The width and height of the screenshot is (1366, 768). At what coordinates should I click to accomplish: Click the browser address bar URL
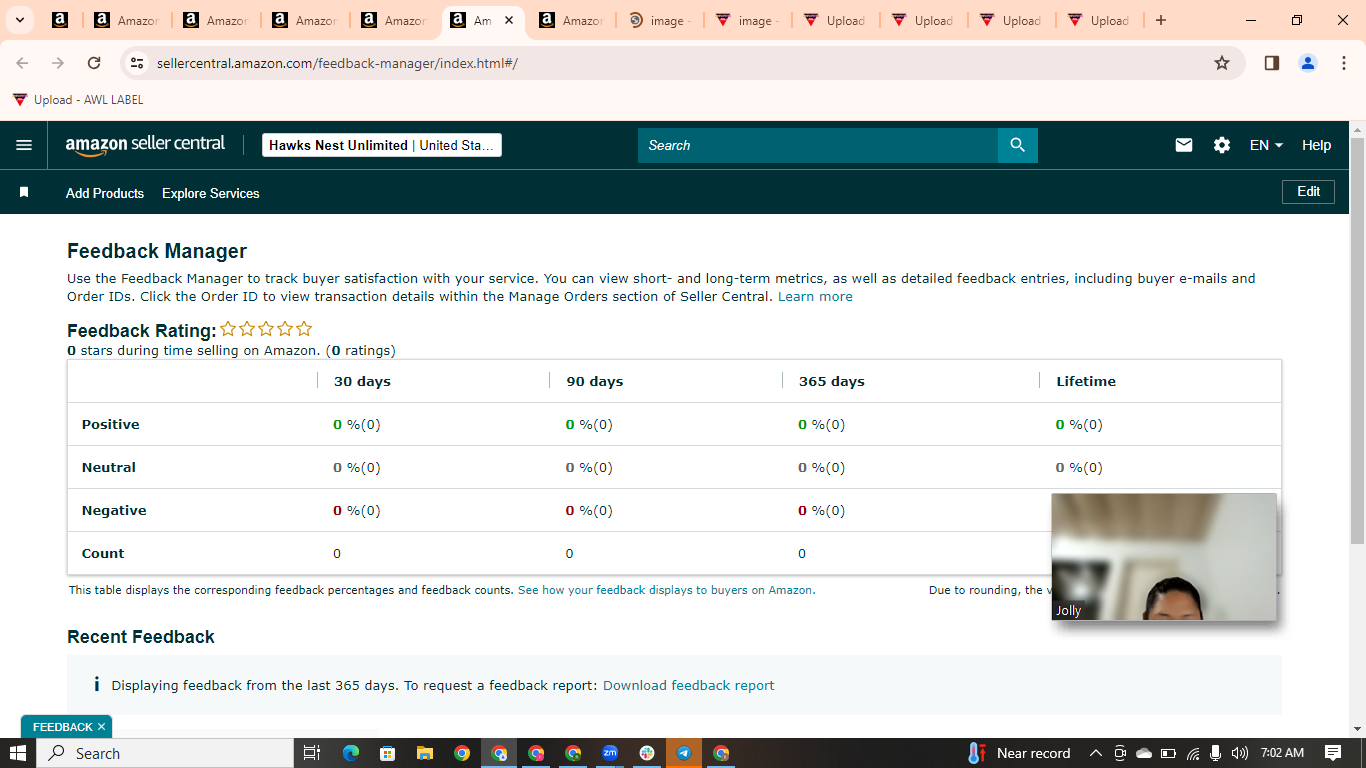(337, 63)
